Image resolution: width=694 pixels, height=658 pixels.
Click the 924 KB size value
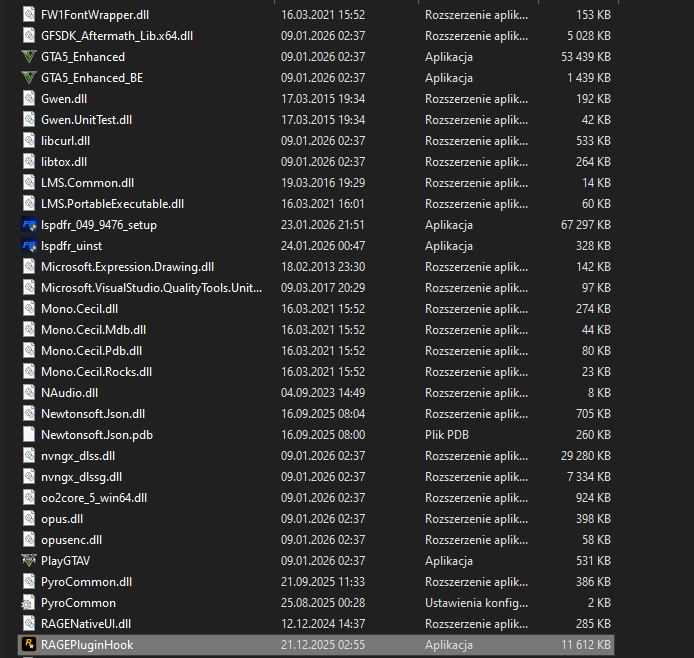593,498
